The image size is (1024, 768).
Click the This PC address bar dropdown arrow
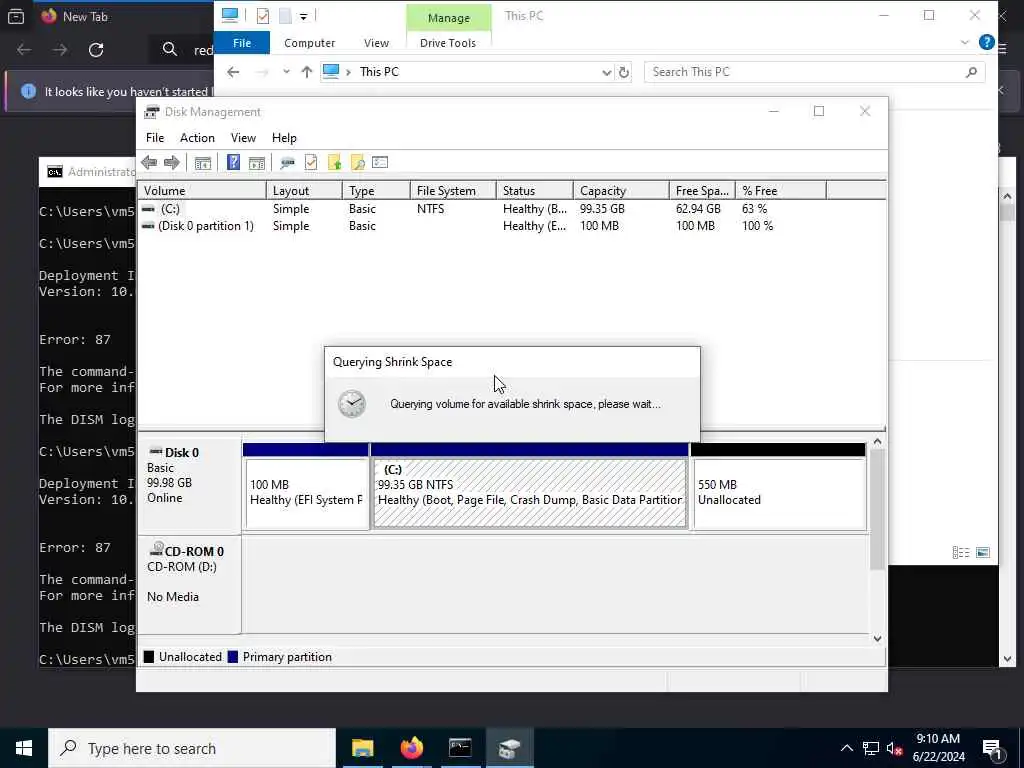[x=607, y=72]
